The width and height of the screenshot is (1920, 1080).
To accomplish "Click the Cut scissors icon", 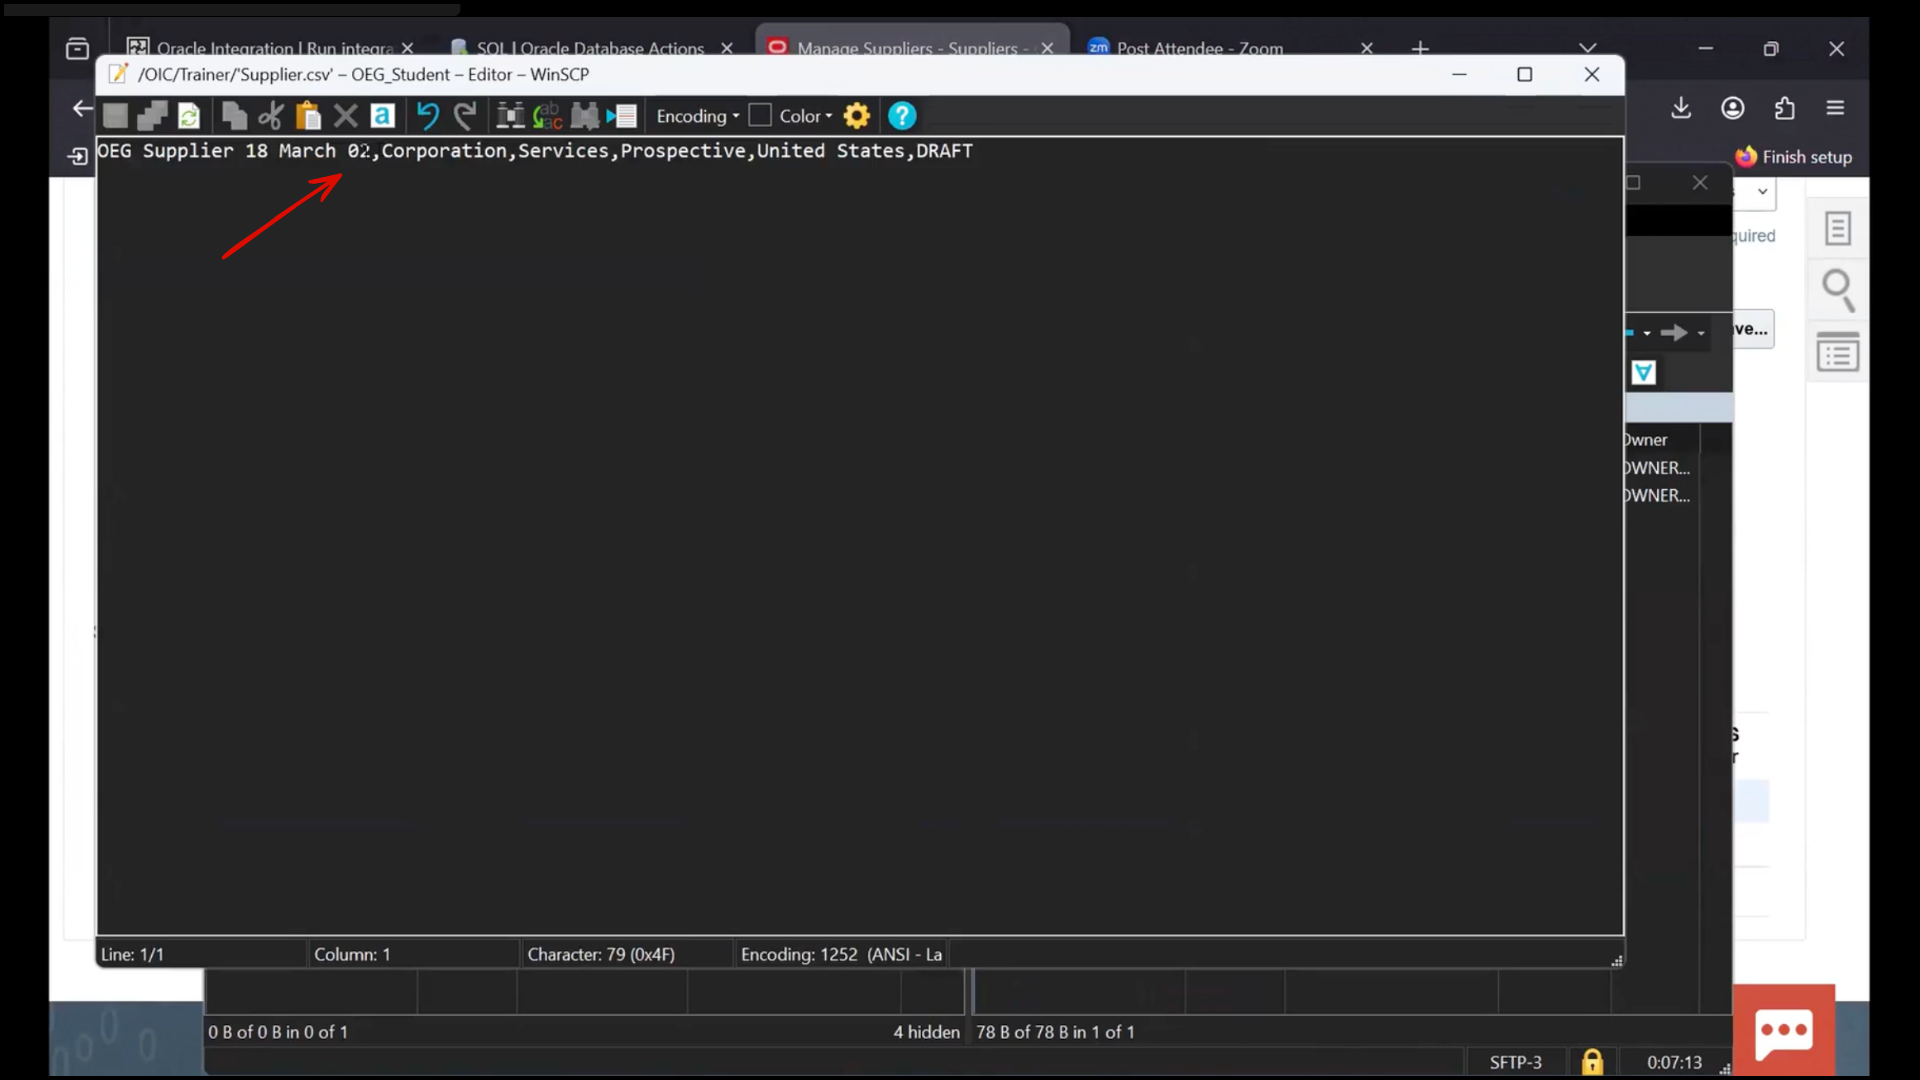I will click(270, 116).
